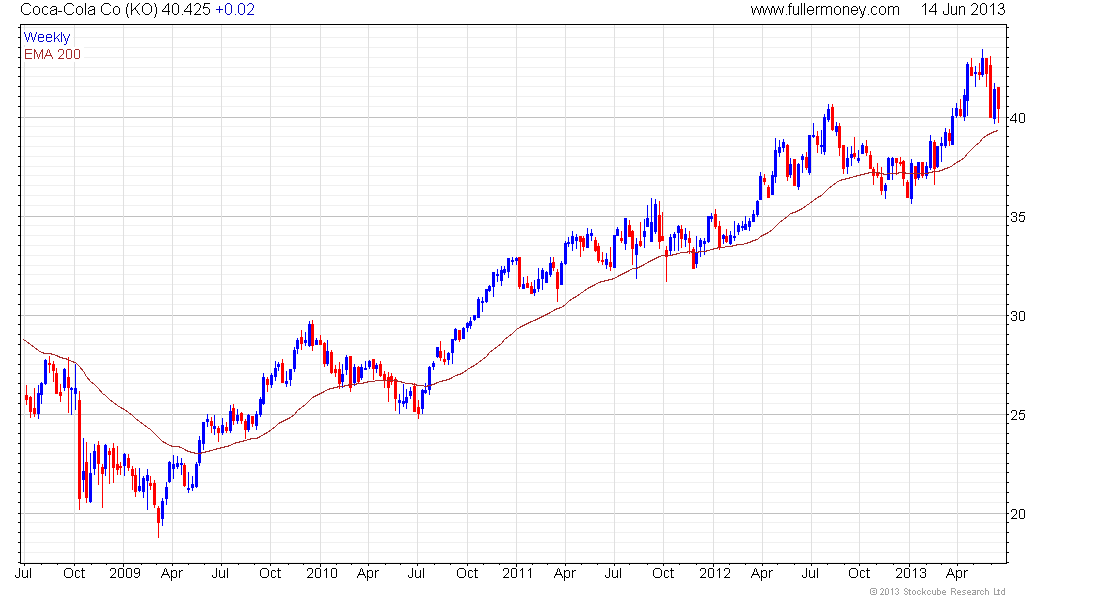The width and height of the screenshot is (1100, 600).
Task: Click the 20 price axis label
Action: click(1017, 514)
